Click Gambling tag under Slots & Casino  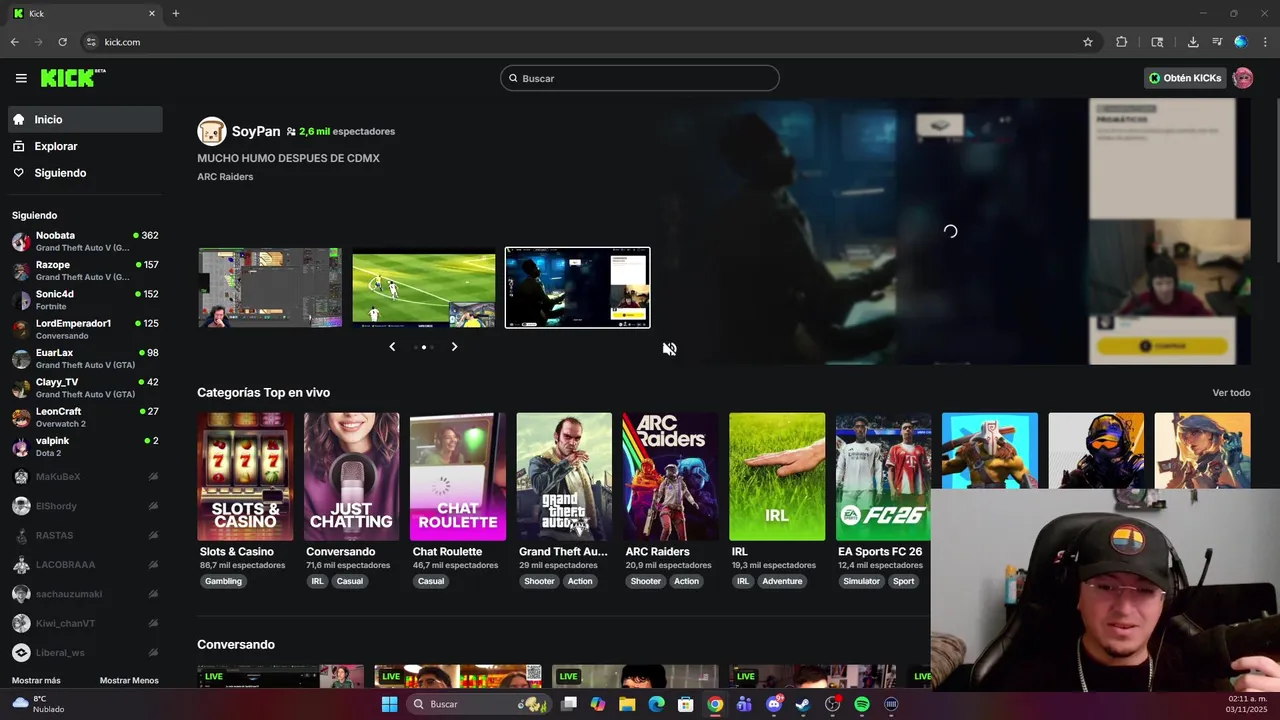223,581
